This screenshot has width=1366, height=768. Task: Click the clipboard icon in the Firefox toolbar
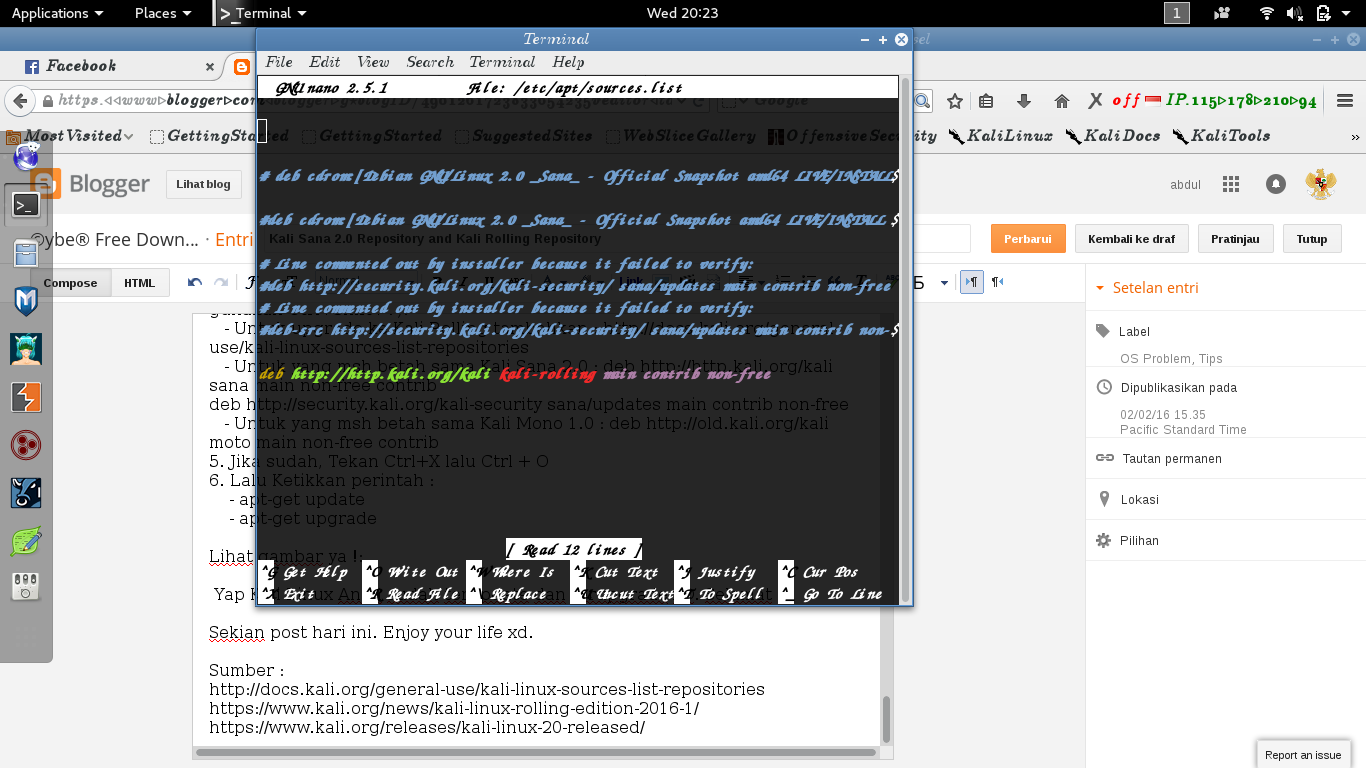point(985,101)
